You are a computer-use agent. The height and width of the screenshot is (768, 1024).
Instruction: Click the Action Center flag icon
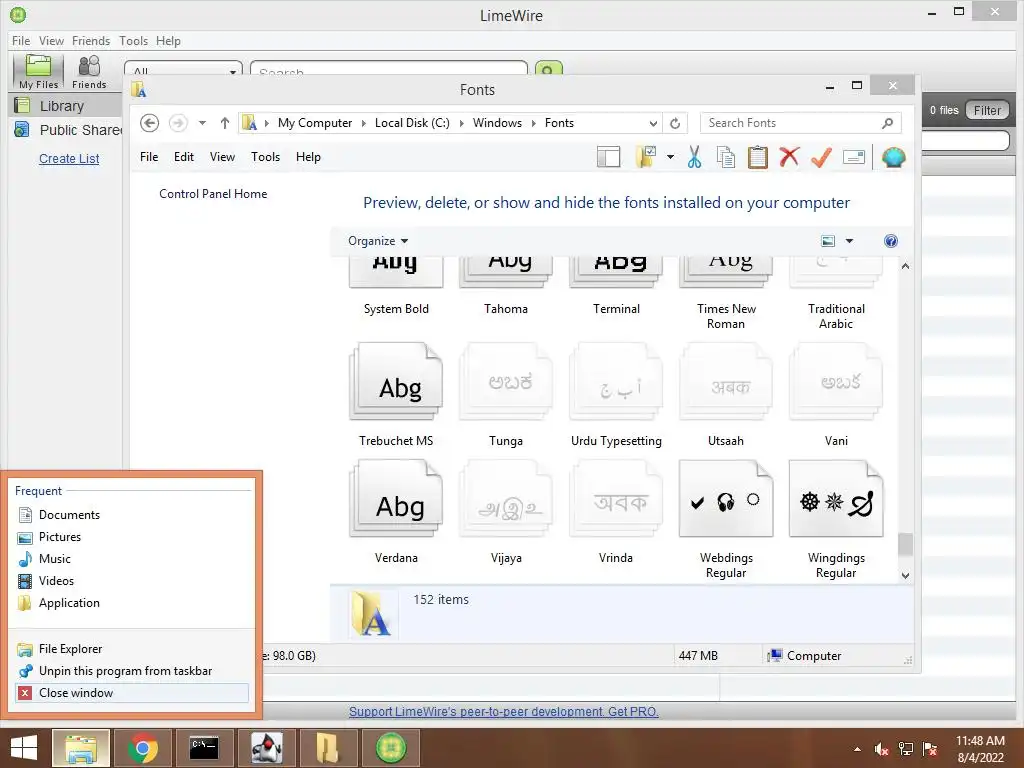[x=930, y=749]
